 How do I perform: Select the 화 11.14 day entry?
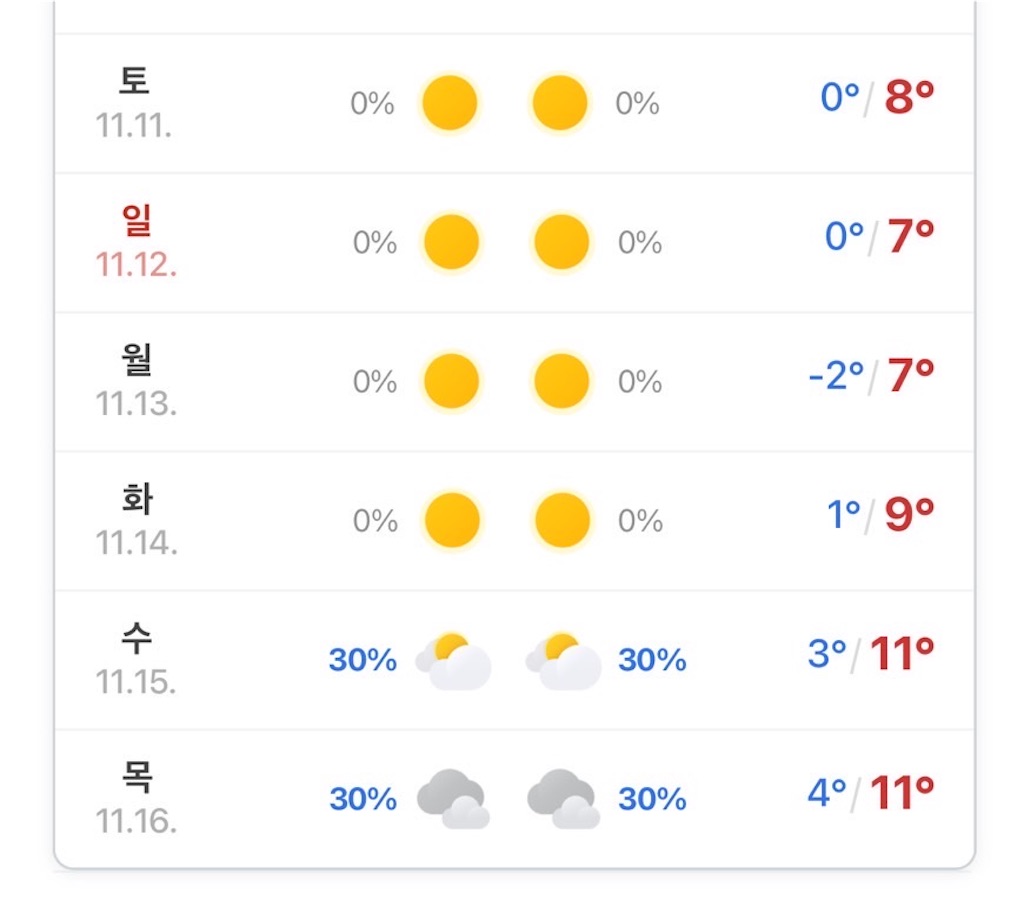pos(512,519)
